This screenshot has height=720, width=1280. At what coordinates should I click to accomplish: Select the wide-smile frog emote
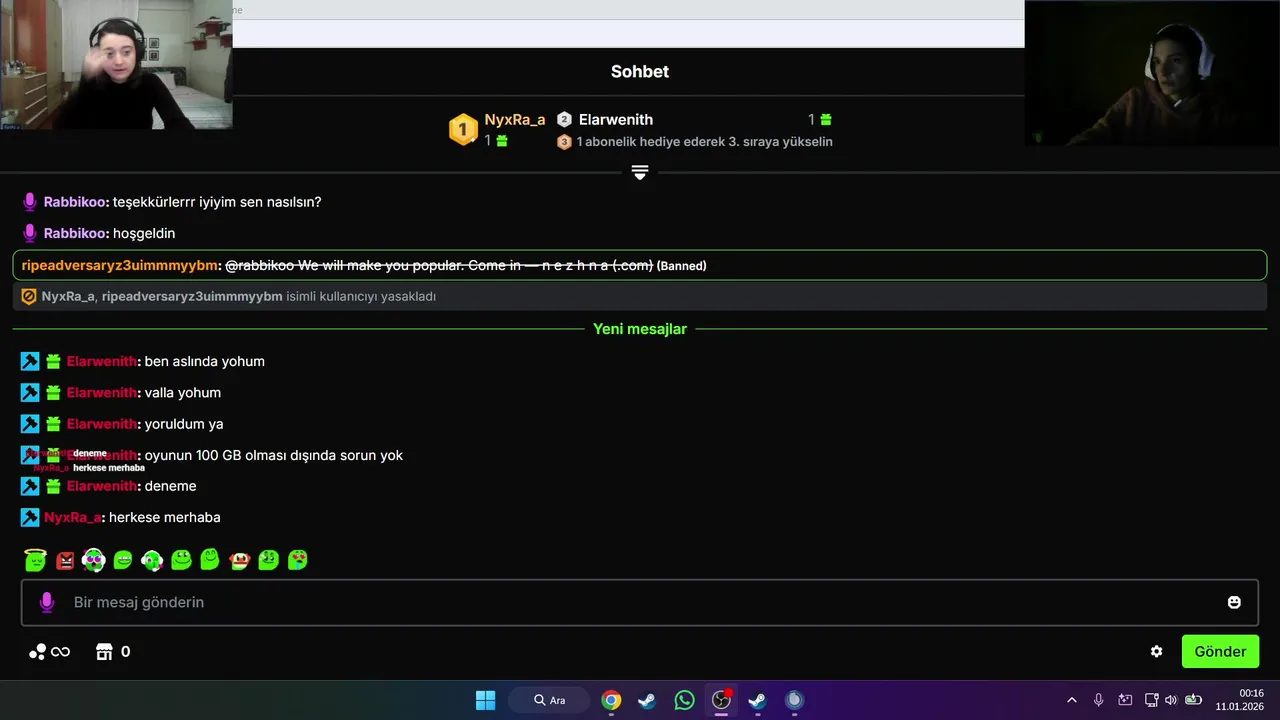coord(181,560)
